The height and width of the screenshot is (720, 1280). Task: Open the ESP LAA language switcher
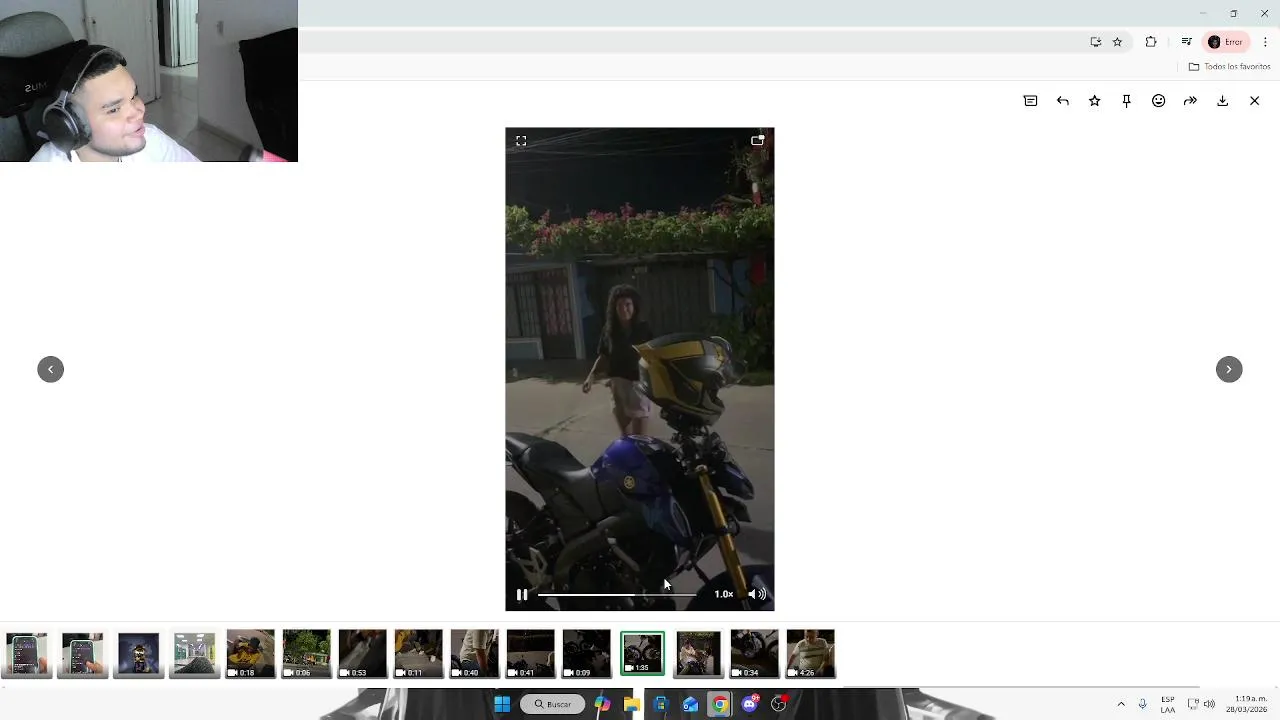(1168, 704)
